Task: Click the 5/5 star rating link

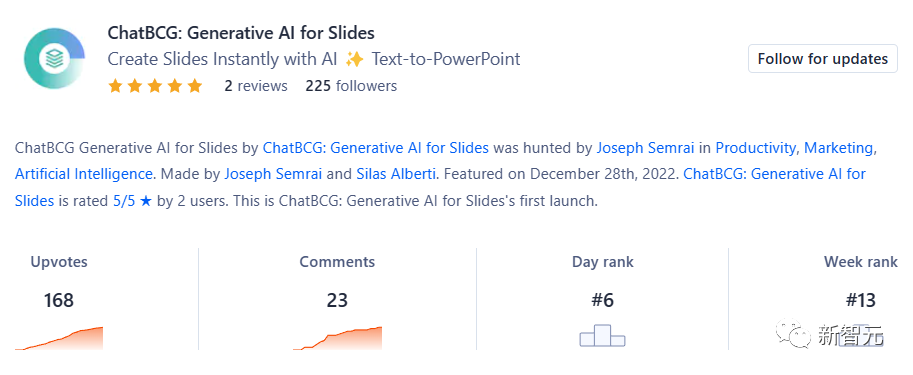Action: click(133, 201)
